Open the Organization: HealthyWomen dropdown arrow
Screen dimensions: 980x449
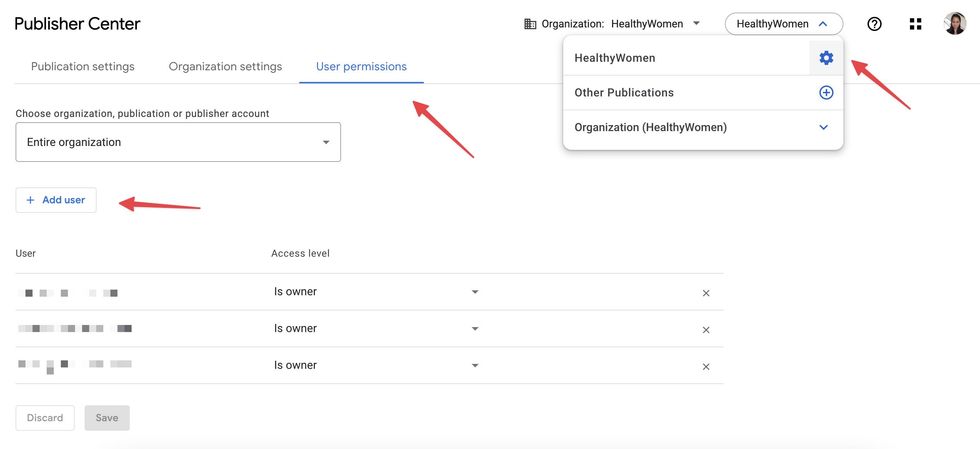696,24
